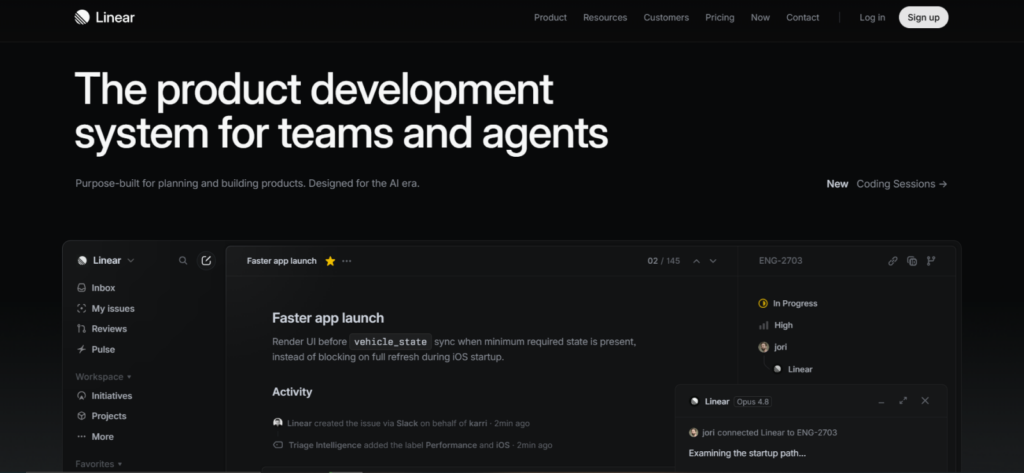Click the Examining the startup path message
This screenshot has height=473, width=1024.
pyautogui.click(x=747, y=453)
